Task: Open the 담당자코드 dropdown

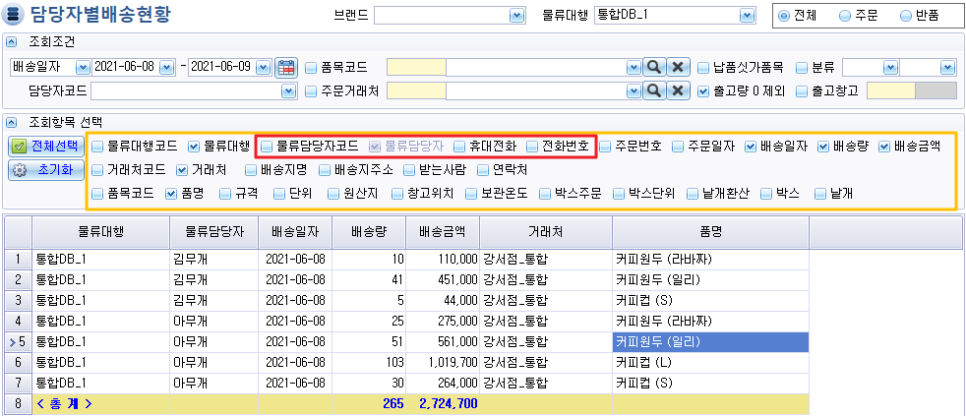Action: 288,91
